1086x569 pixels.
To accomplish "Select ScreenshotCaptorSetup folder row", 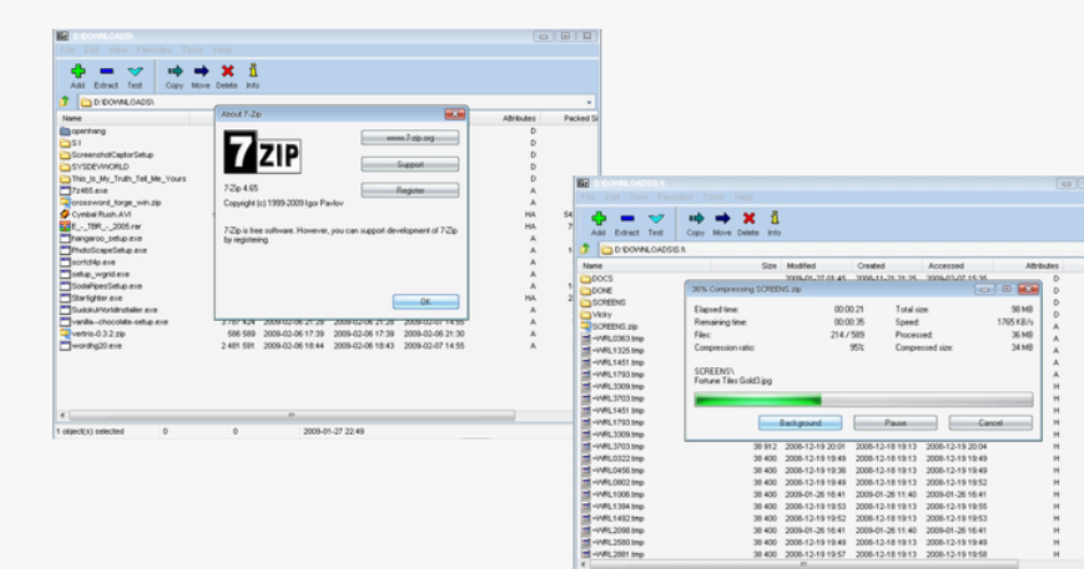I will [107, 155].
